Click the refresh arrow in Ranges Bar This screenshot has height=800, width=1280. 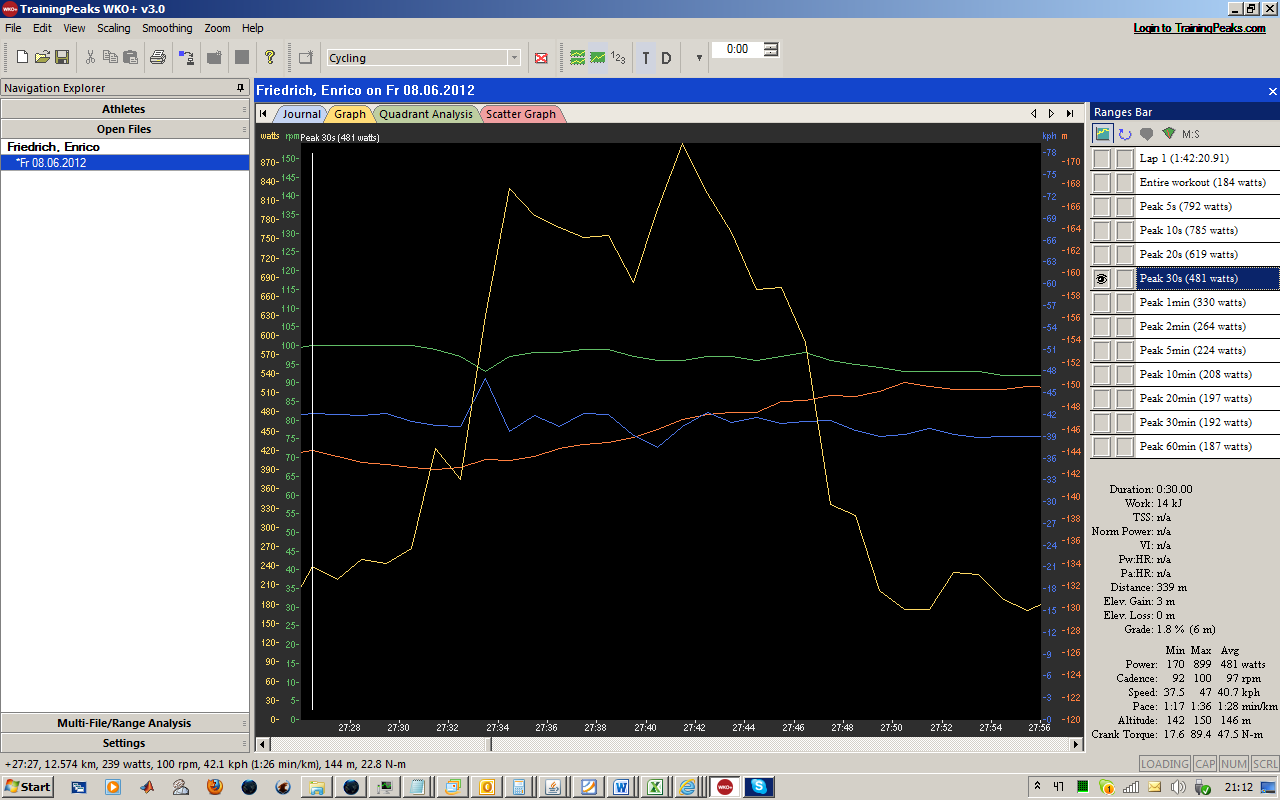(x=1125, y=133)
